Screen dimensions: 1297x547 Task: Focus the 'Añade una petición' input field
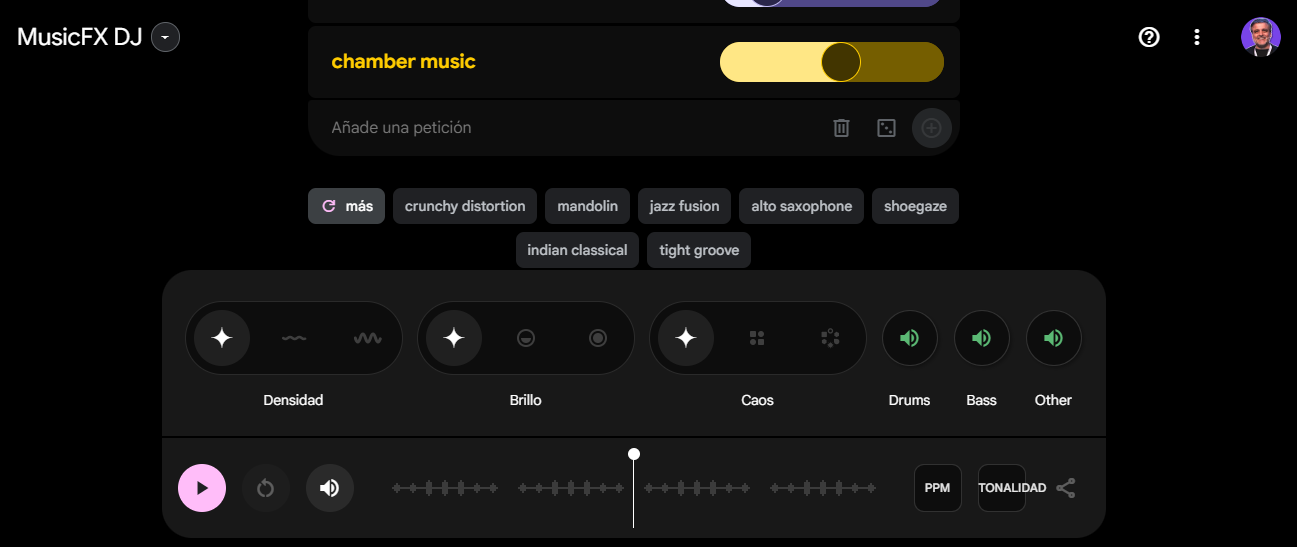[570, 128]
